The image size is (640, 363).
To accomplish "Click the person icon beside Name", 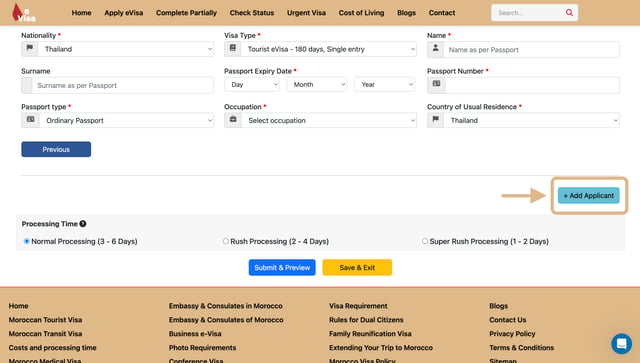I will coord(435,48).
